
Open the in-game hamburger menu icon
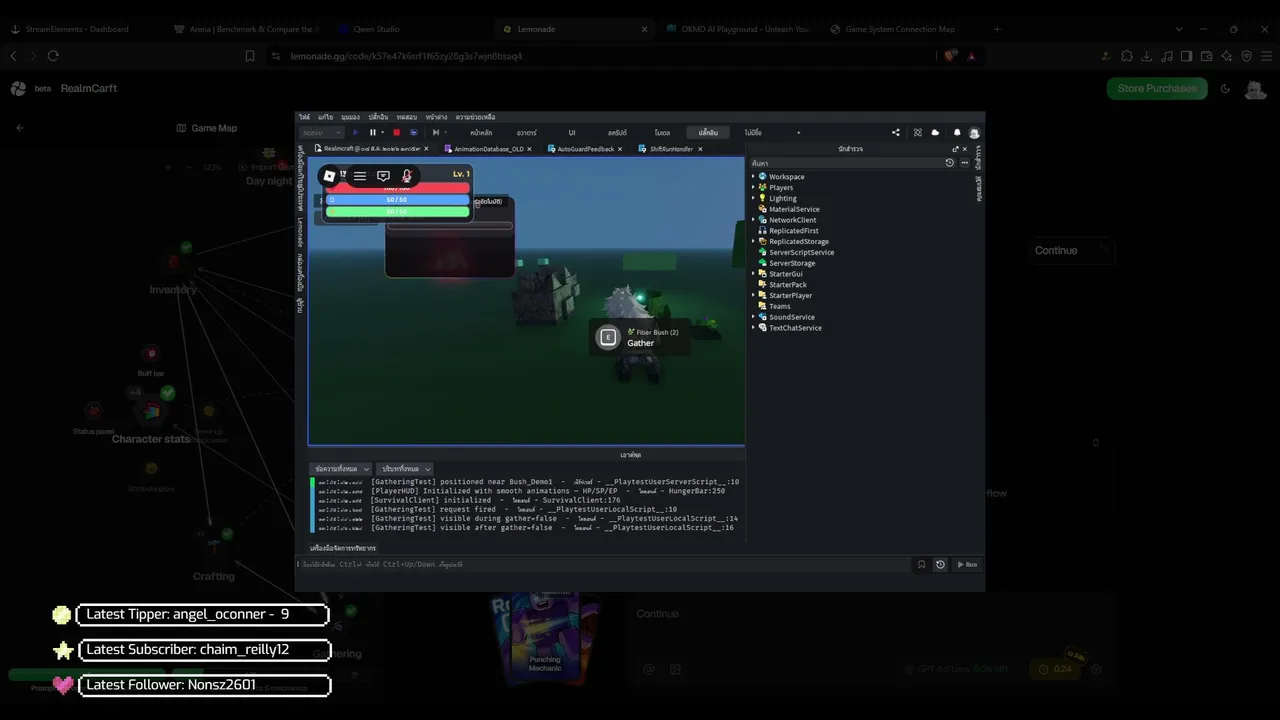(x=360, y=176)
